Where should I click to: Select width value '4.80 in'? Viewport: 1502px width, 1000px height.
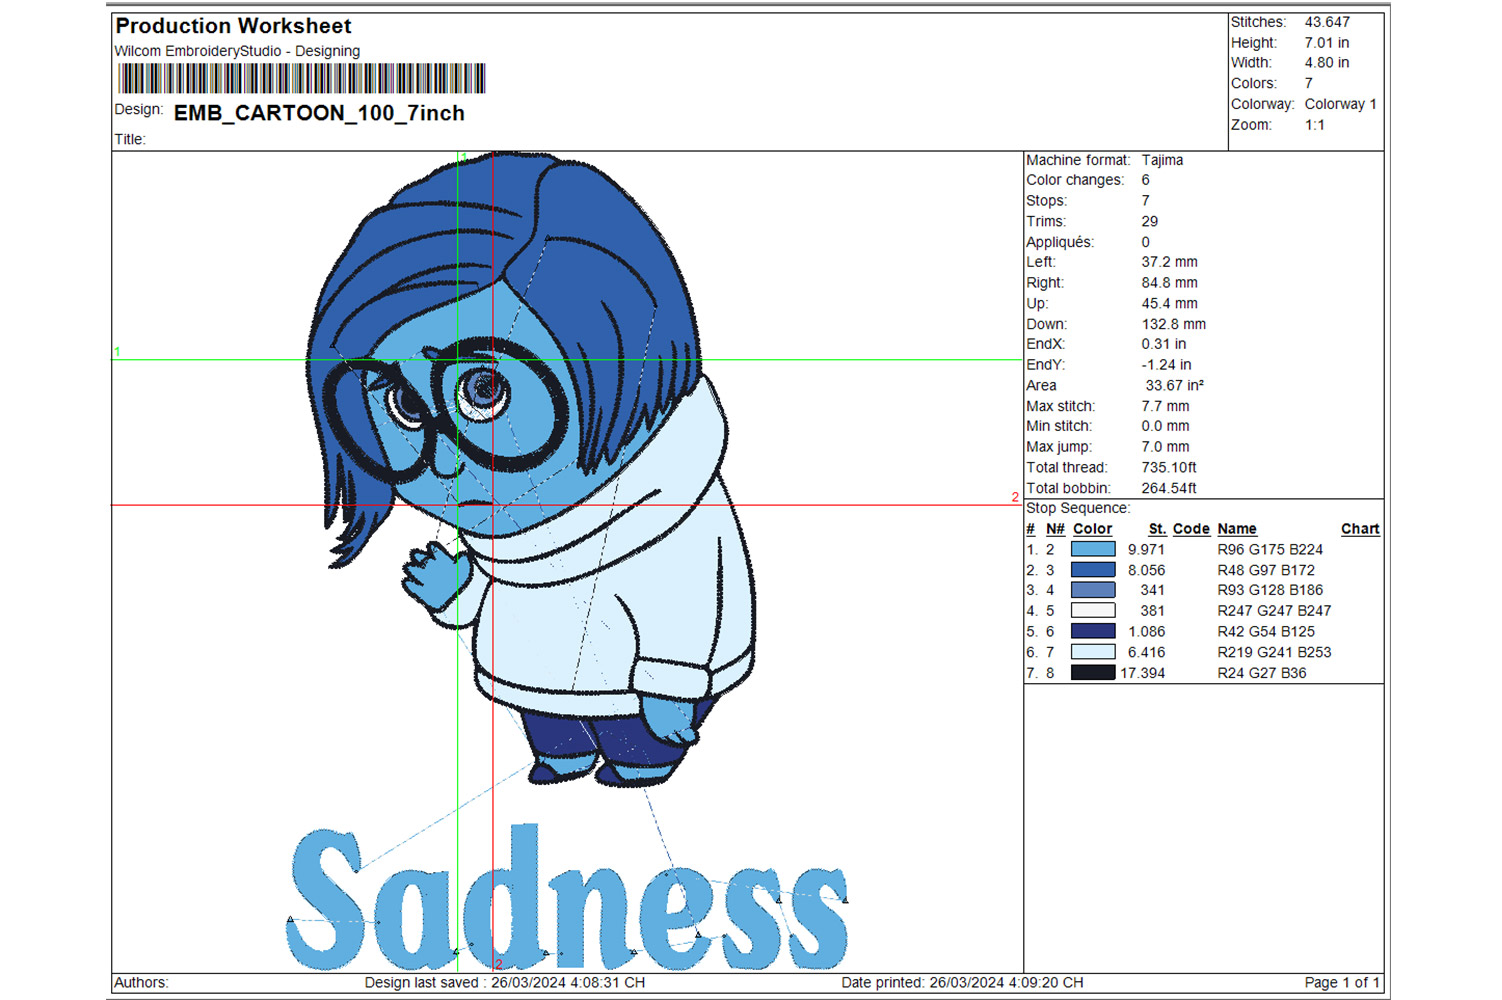[1326, 62]
